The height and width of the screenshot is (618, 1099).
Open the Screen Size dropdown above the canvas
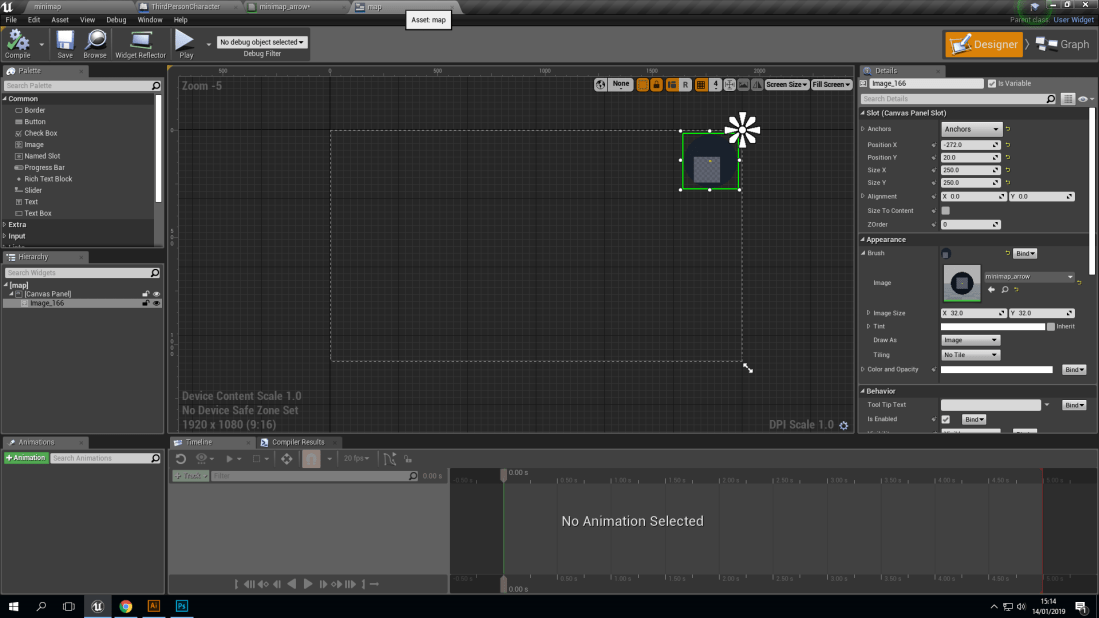[786, 85]
